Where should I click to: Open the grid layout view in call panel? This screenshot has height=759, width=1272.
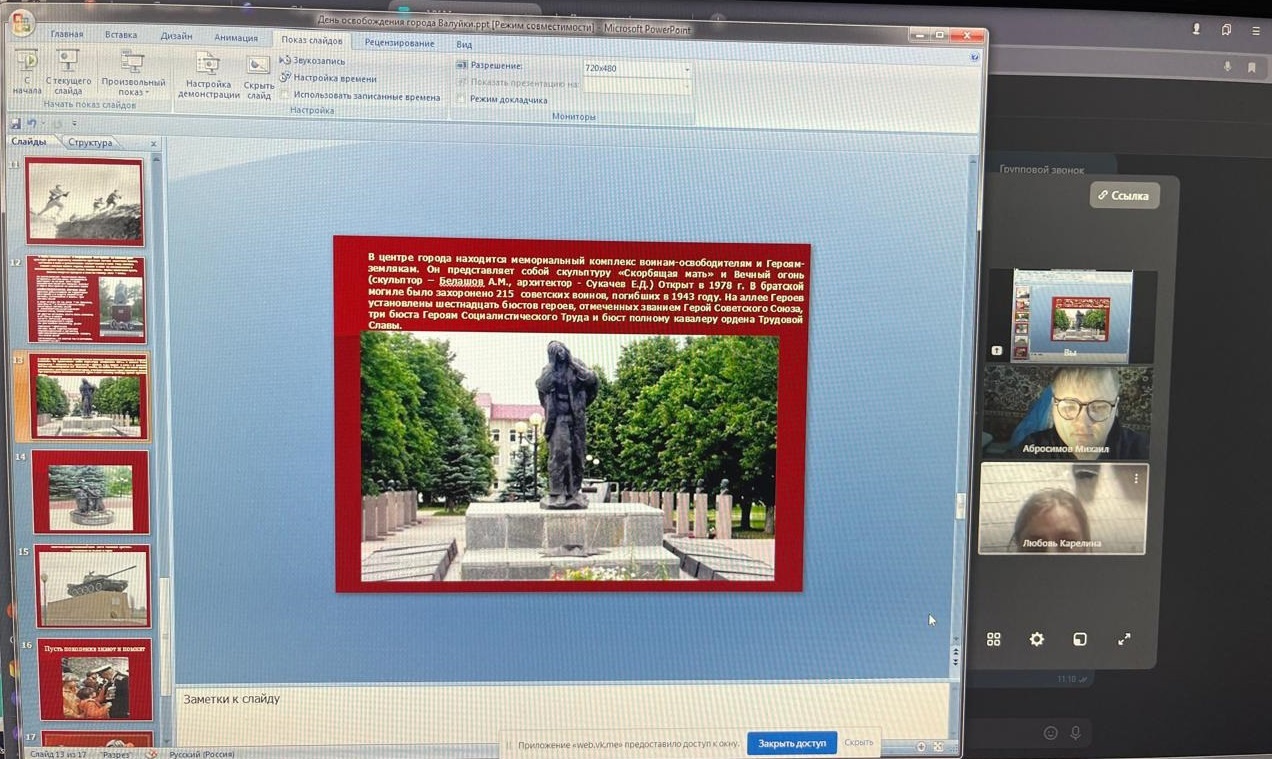tap(993, 639)
